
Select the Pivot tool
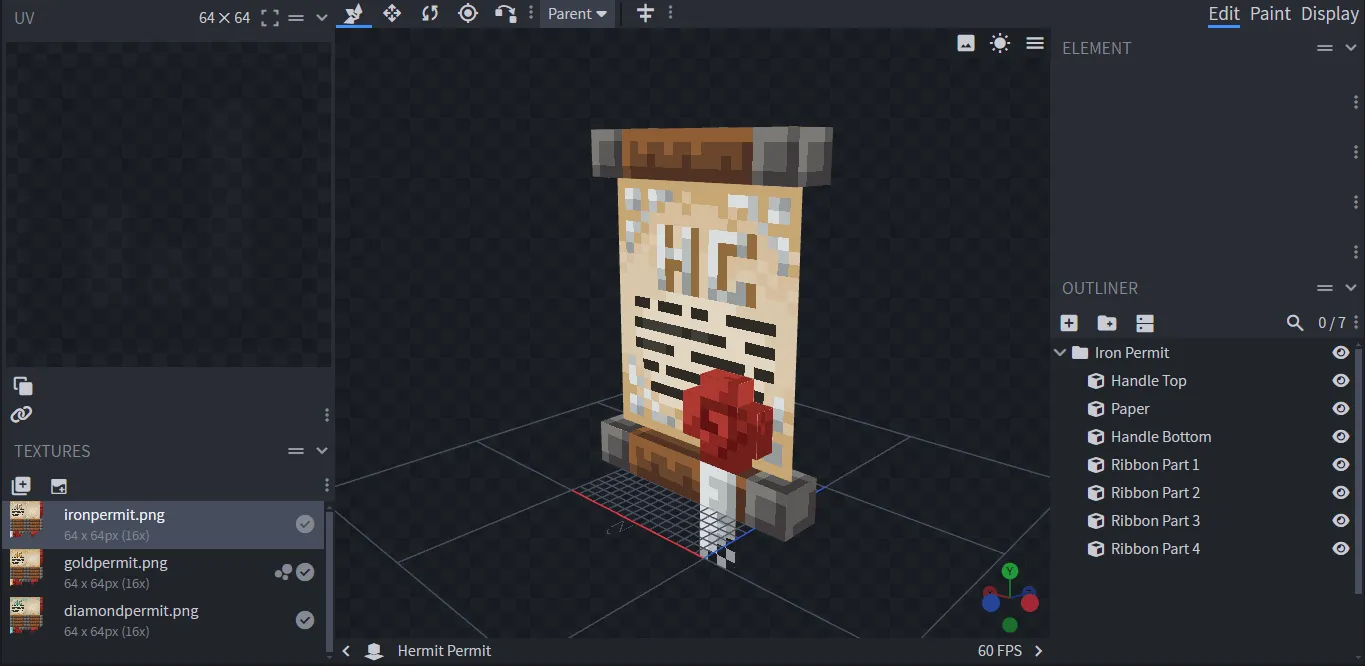tap(468, 14)
